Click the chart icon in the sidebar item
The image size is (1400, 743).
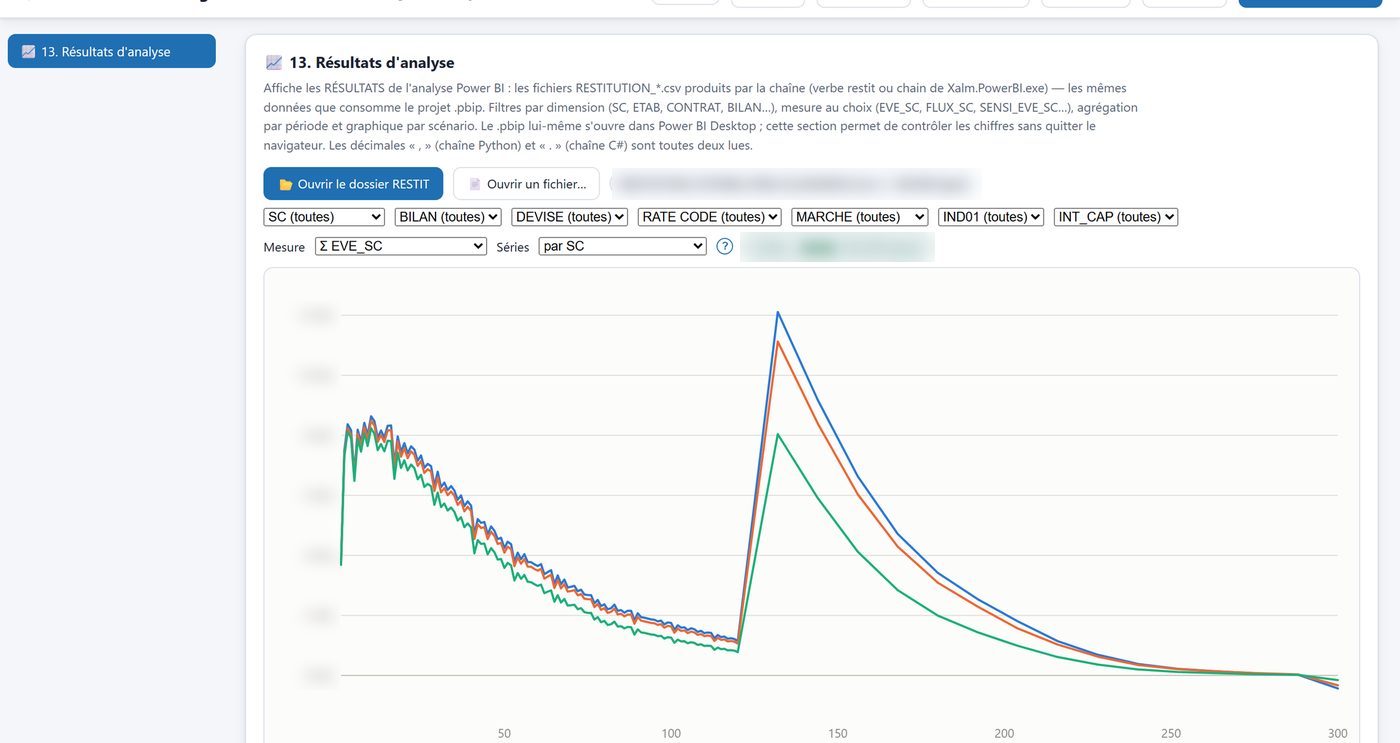pyautogui.click(x=29, y=51)
